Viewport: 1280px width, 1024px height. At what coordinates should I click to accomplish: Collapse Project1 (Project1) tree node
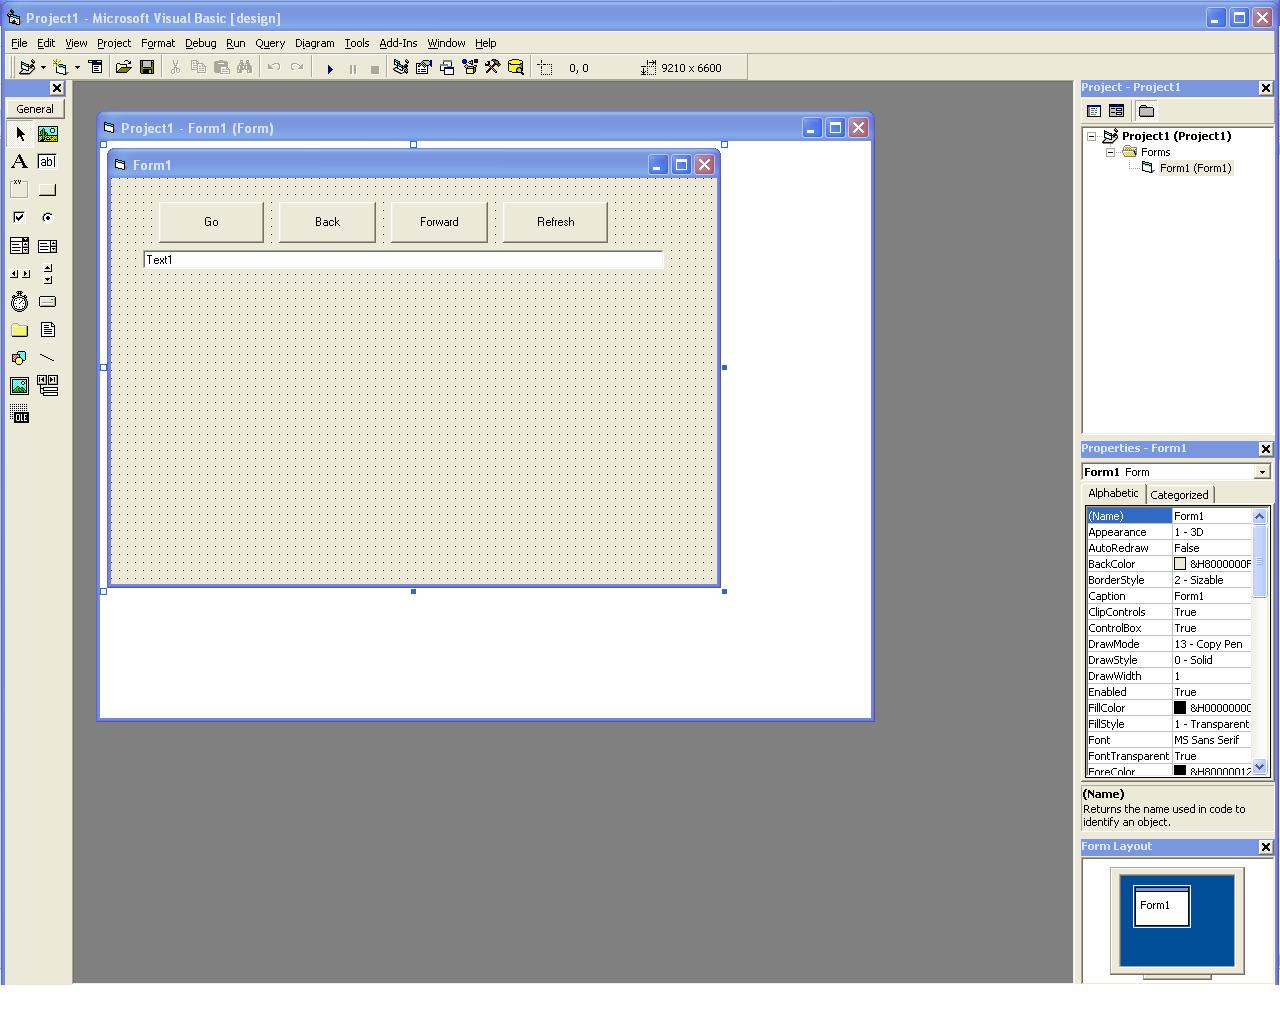1092,136
